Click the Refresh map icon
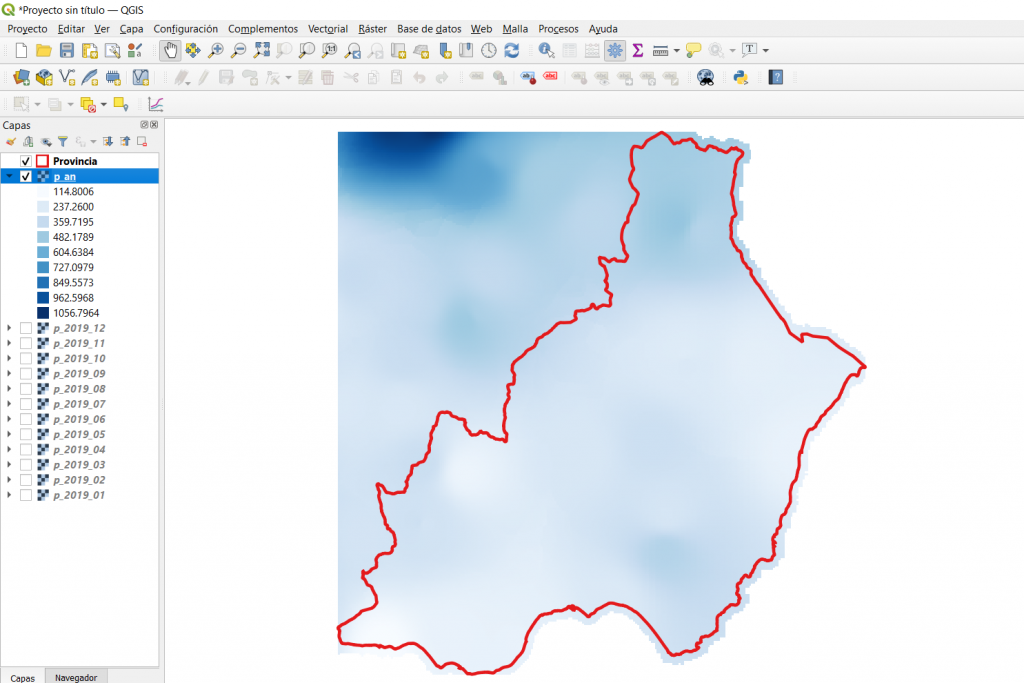 [512, 50]
